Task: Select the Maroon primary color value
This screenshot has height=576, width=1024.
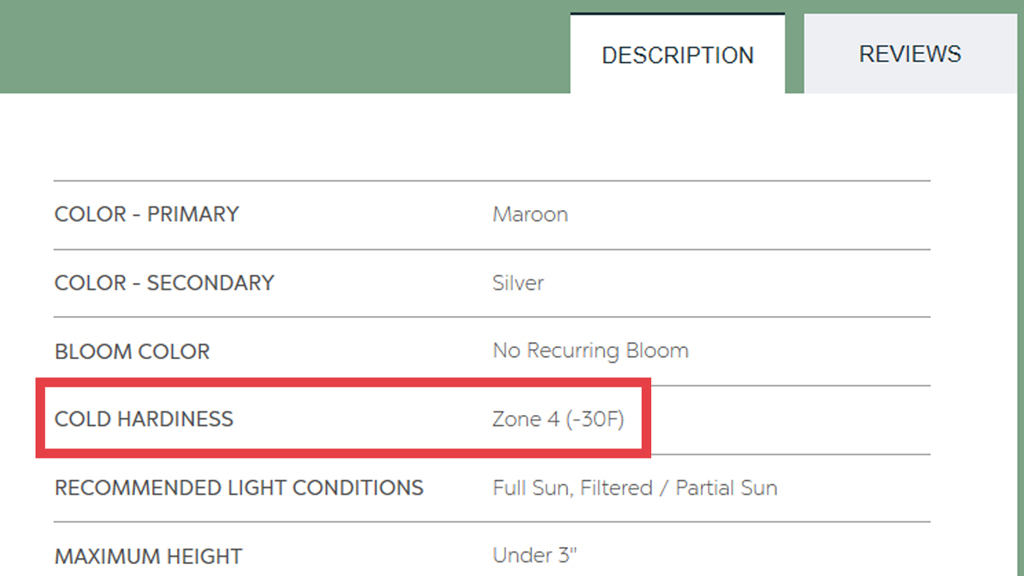Action: point(530,214)
